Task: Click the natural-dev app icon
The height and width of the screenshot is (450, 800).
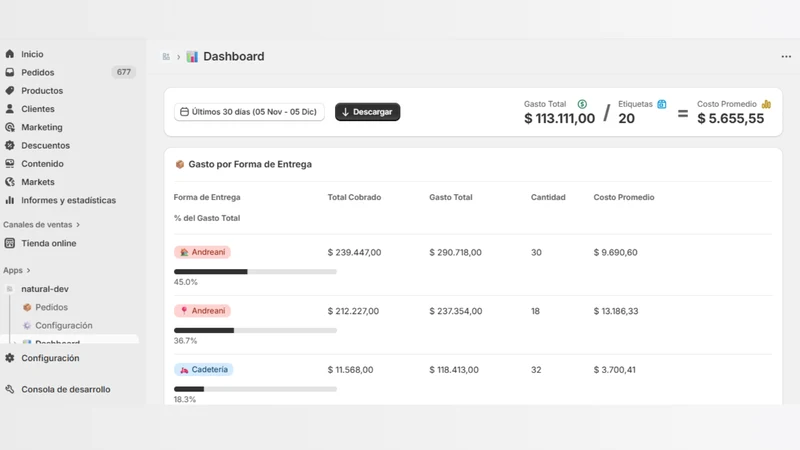Action: pyautogui.click(x=10, y=289)
